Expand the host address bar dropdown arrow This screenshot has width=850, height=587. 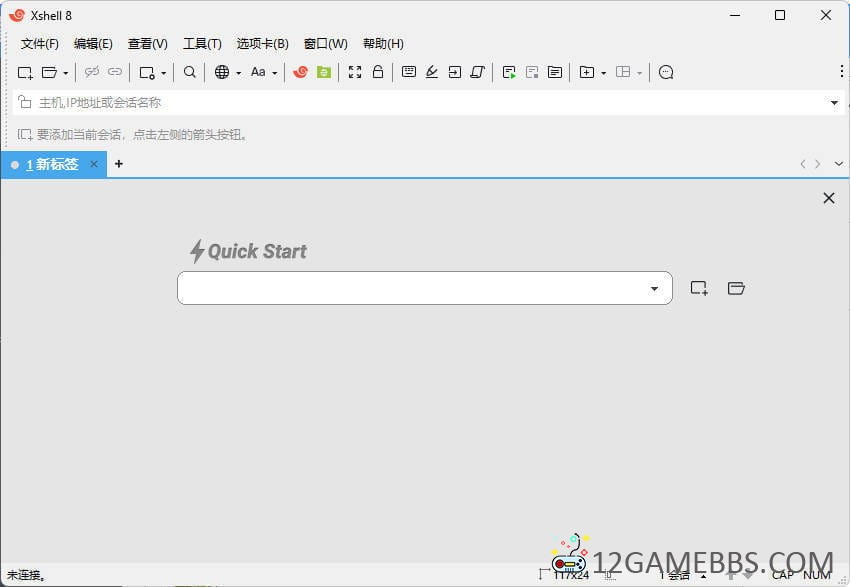pos(834,102)
